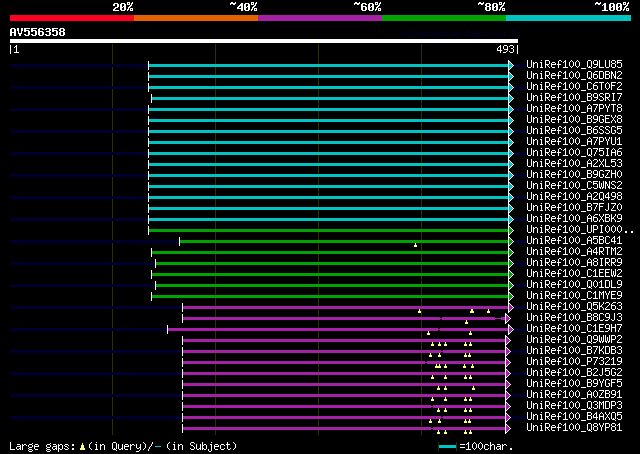This screenshot has width=640, height=454.
Task: Click the orange ~40% identity legend segment
Action: pyautogui.click(x=196, y=18)
